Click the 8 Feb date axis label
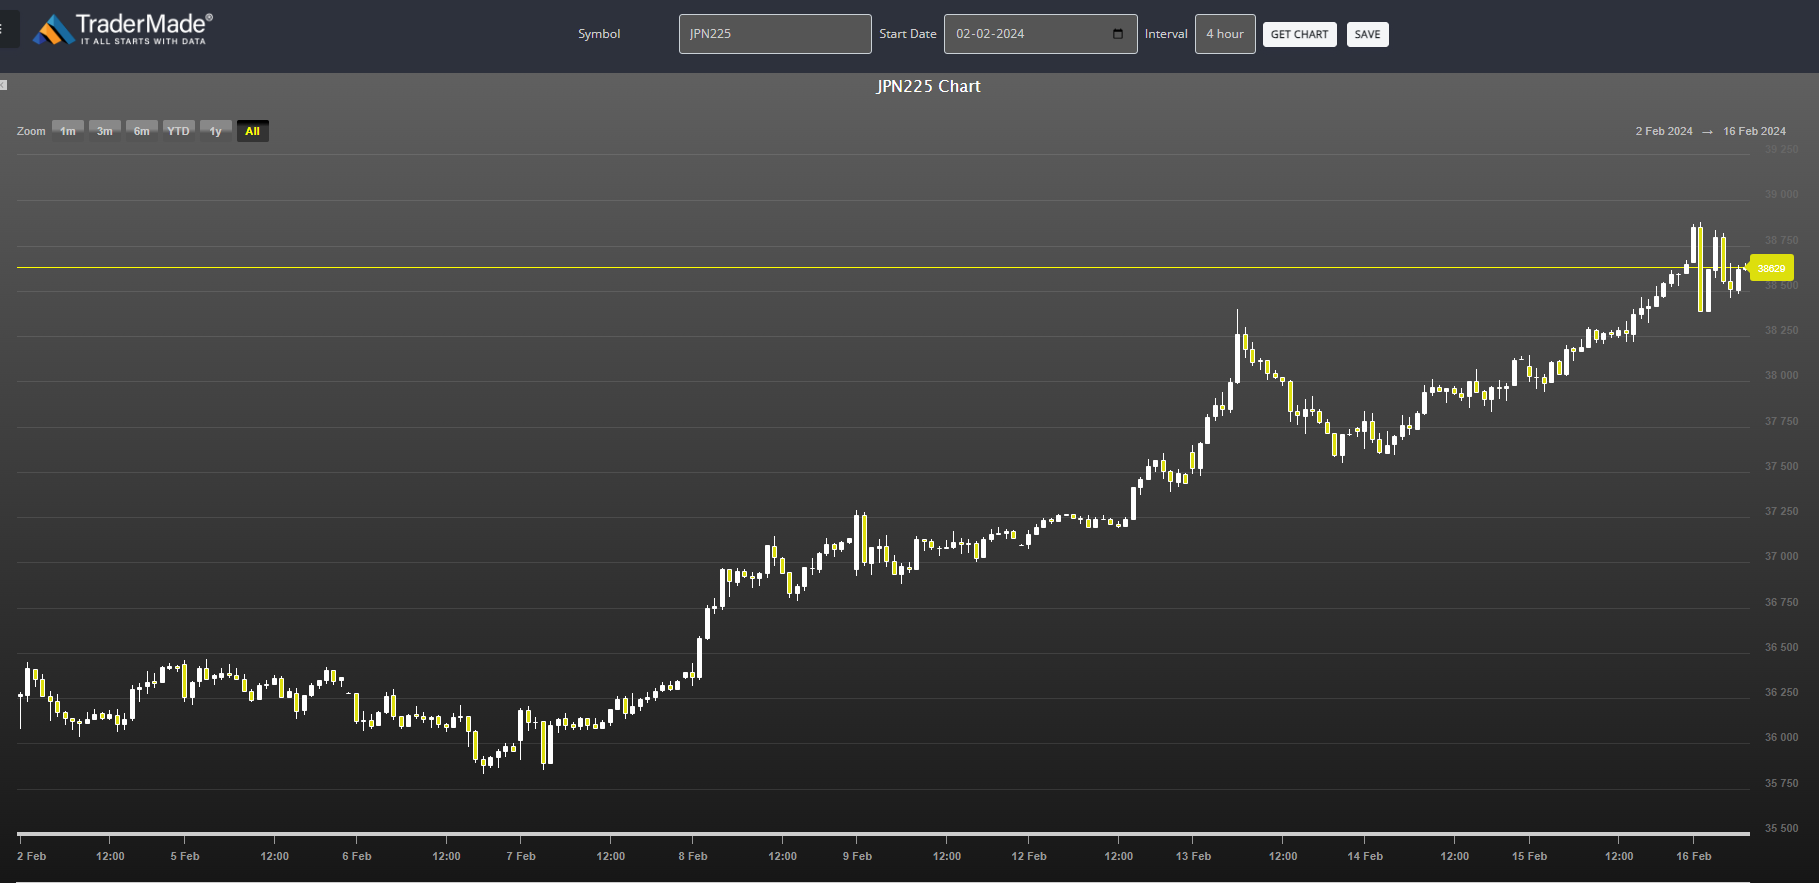 tap(693, 856)
